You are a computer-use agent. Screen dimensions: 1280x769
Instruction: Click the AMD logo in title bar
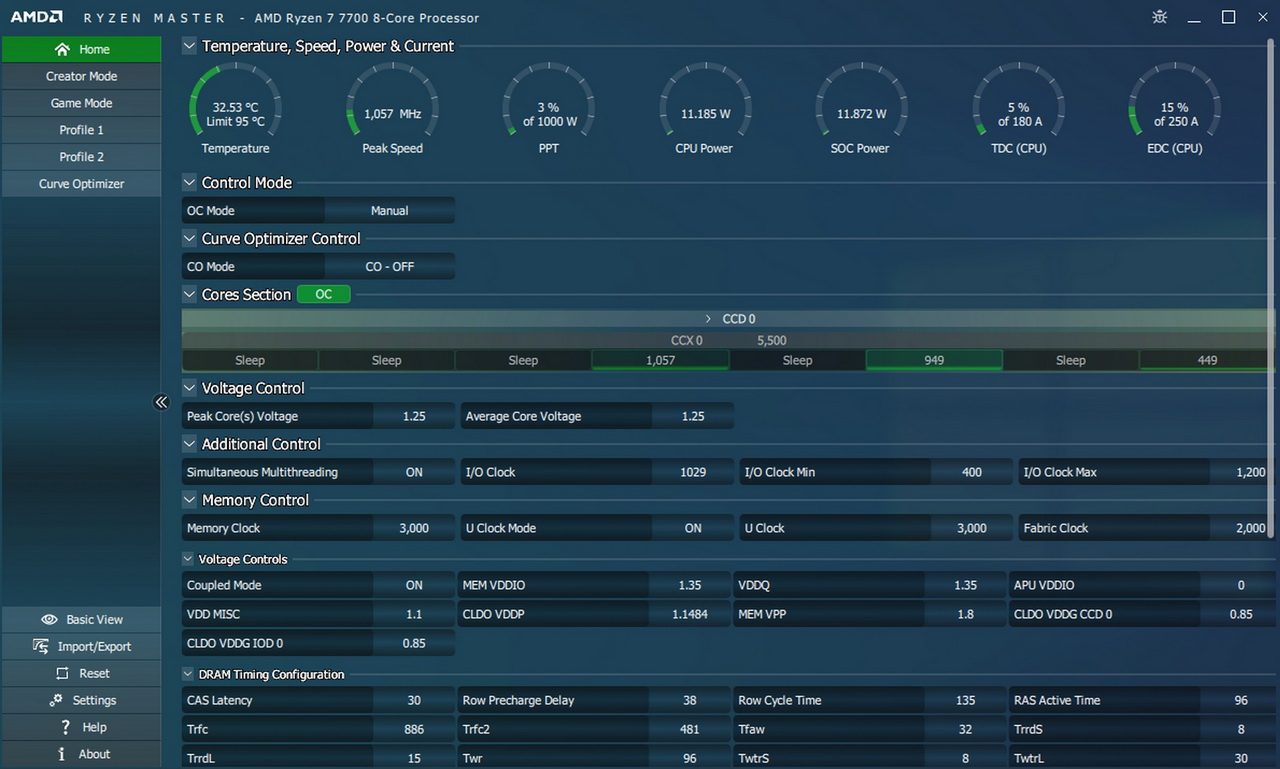(37, 17)
